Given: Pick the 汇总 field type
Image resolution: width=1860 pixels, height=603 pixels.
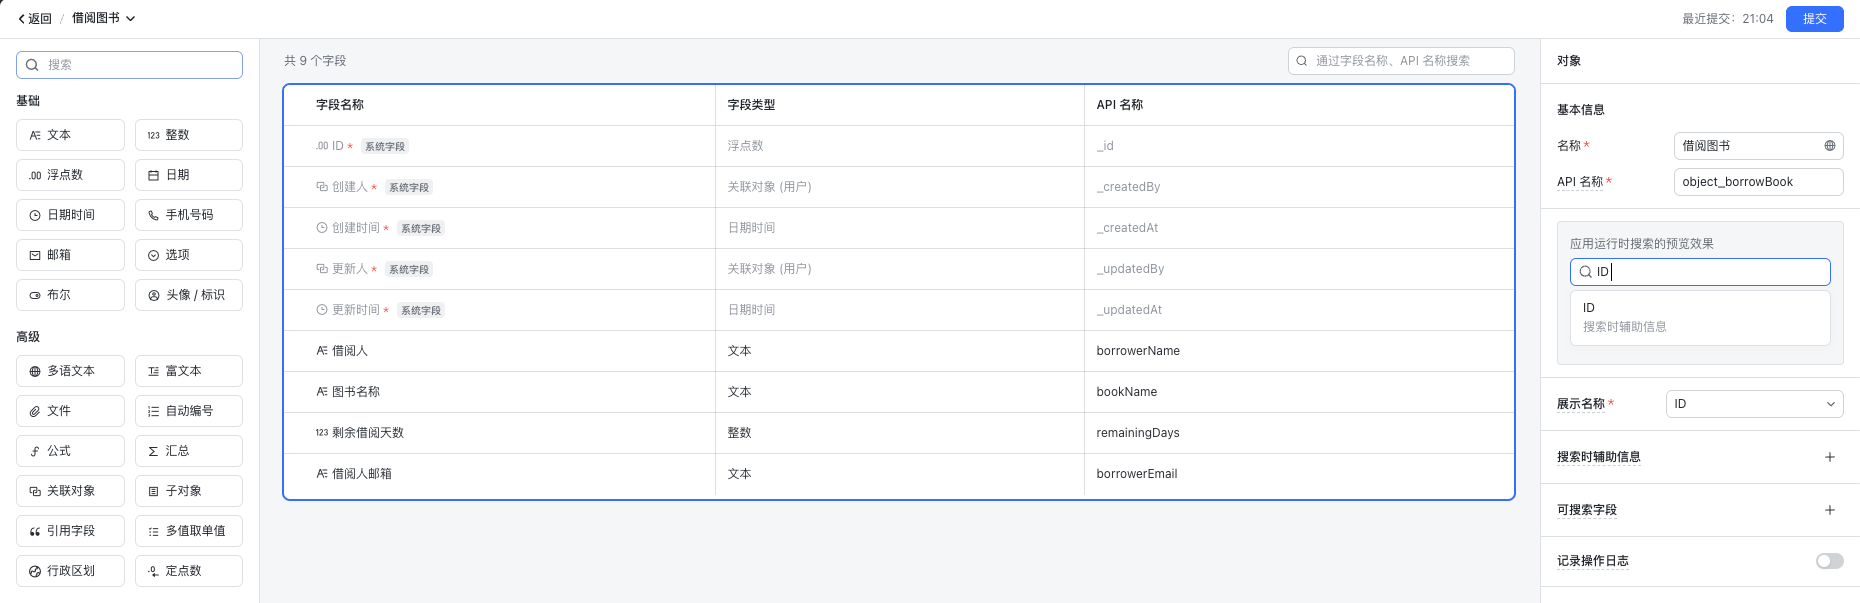Looking at the screenshot, I should 189,451.
